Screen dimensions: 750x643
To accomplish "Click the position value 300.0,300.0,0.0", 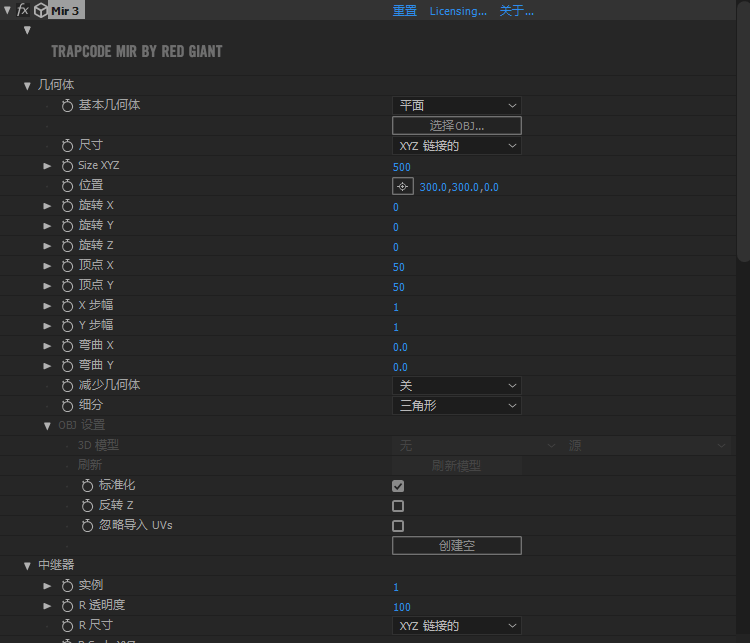I will click(459, 187).
